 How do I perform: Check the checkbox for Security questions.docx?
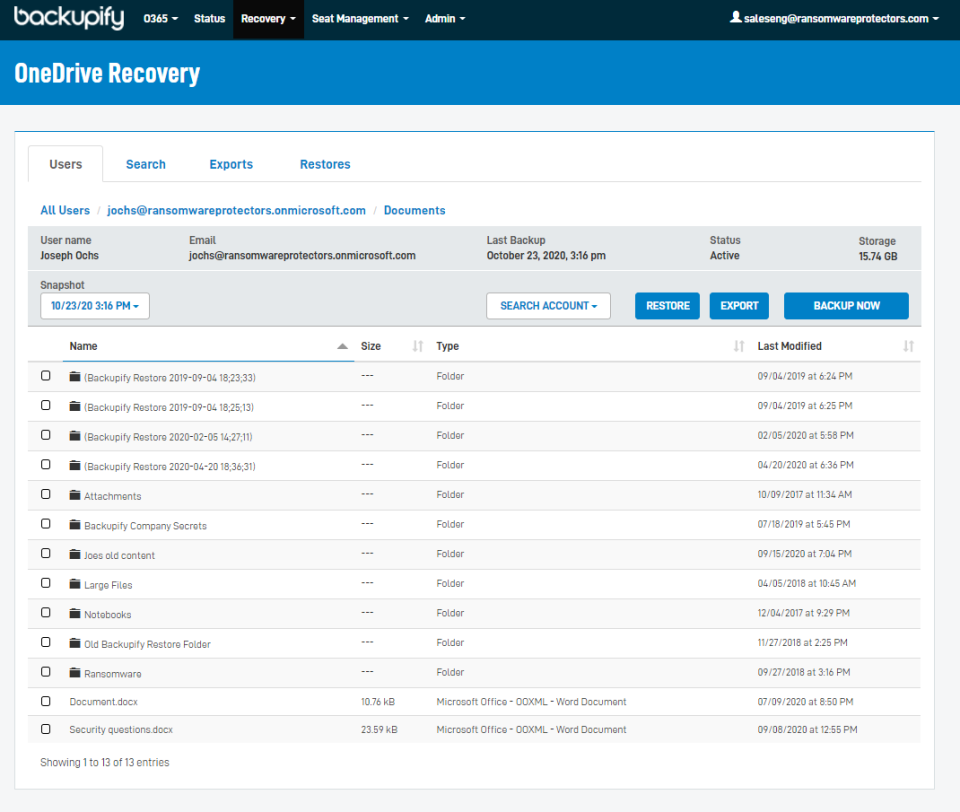click(45, 730)
